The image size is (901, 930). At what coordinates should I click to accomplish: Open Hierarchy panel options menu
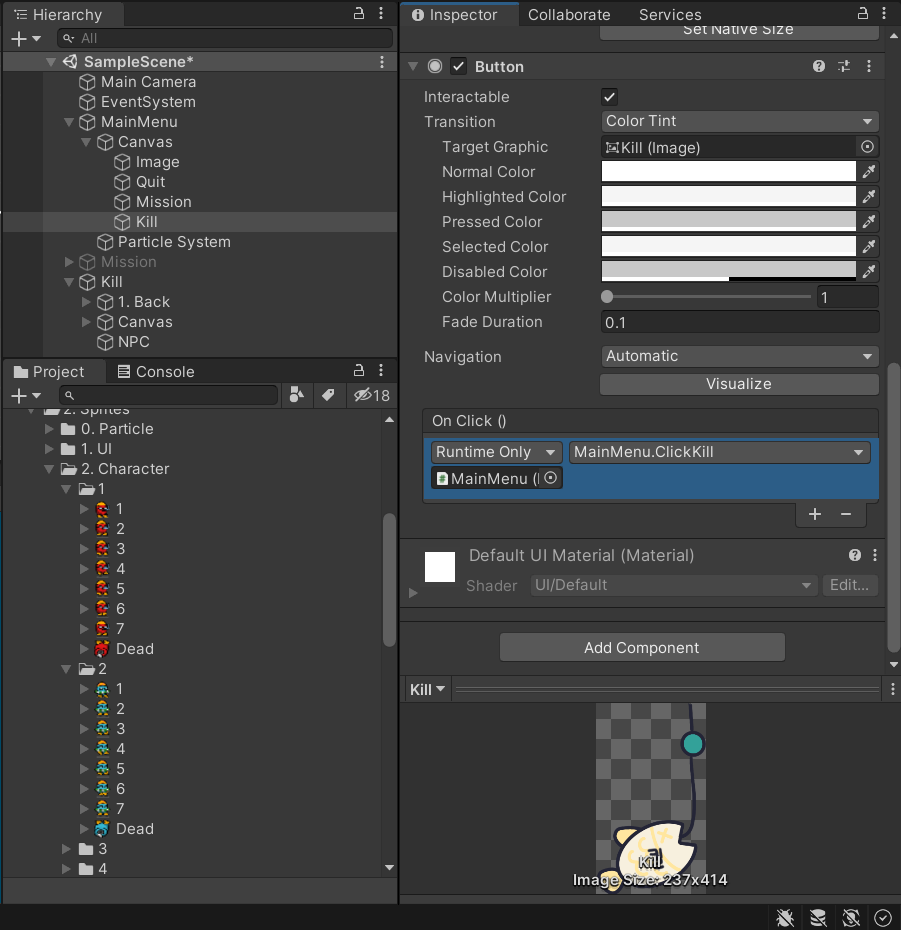pyautogui.click(x=381, y=13)
